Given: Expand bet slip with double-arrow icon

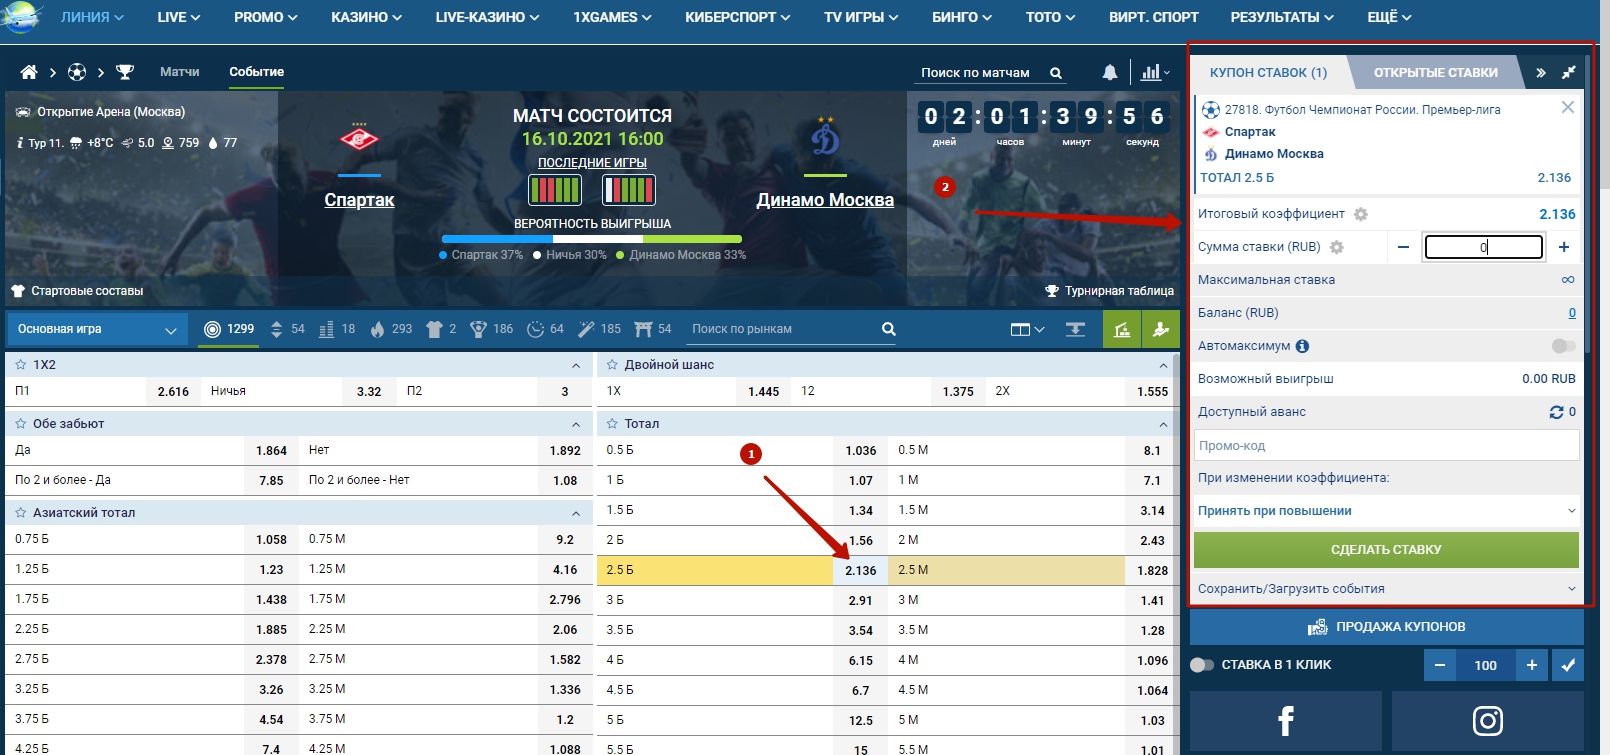Looking at the screenshot, I should click(1541, 72).
